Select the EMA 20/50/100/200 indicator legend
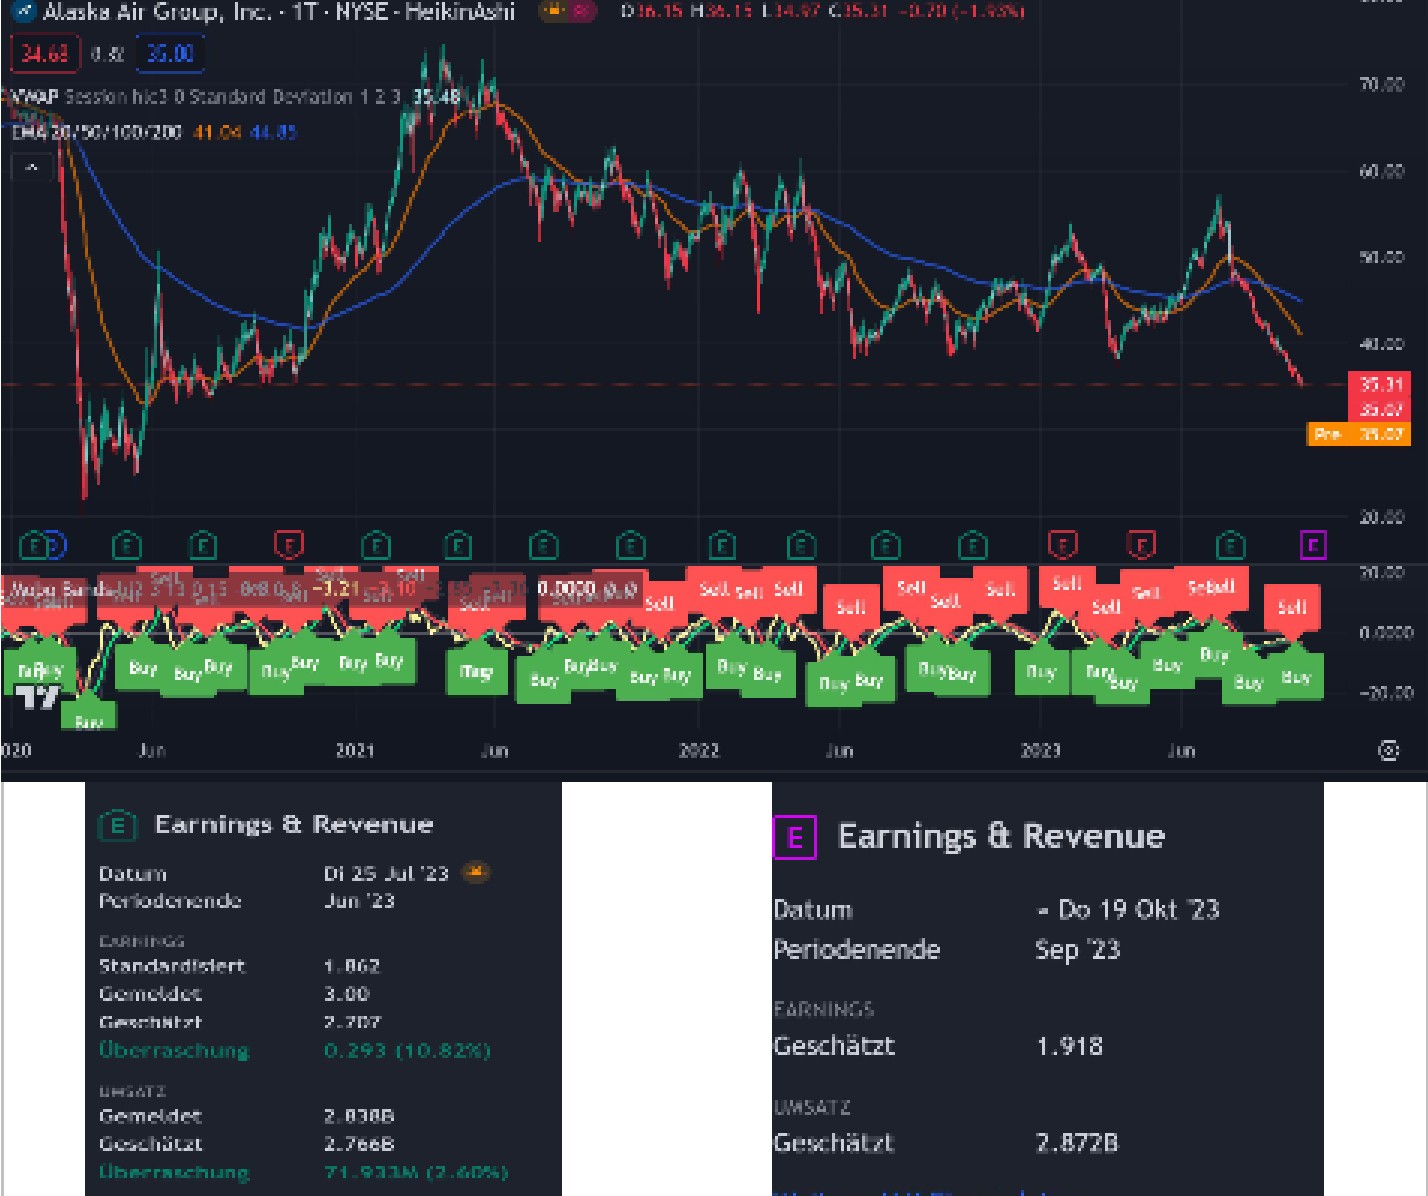1428x1196 pixels. [97, 132]
